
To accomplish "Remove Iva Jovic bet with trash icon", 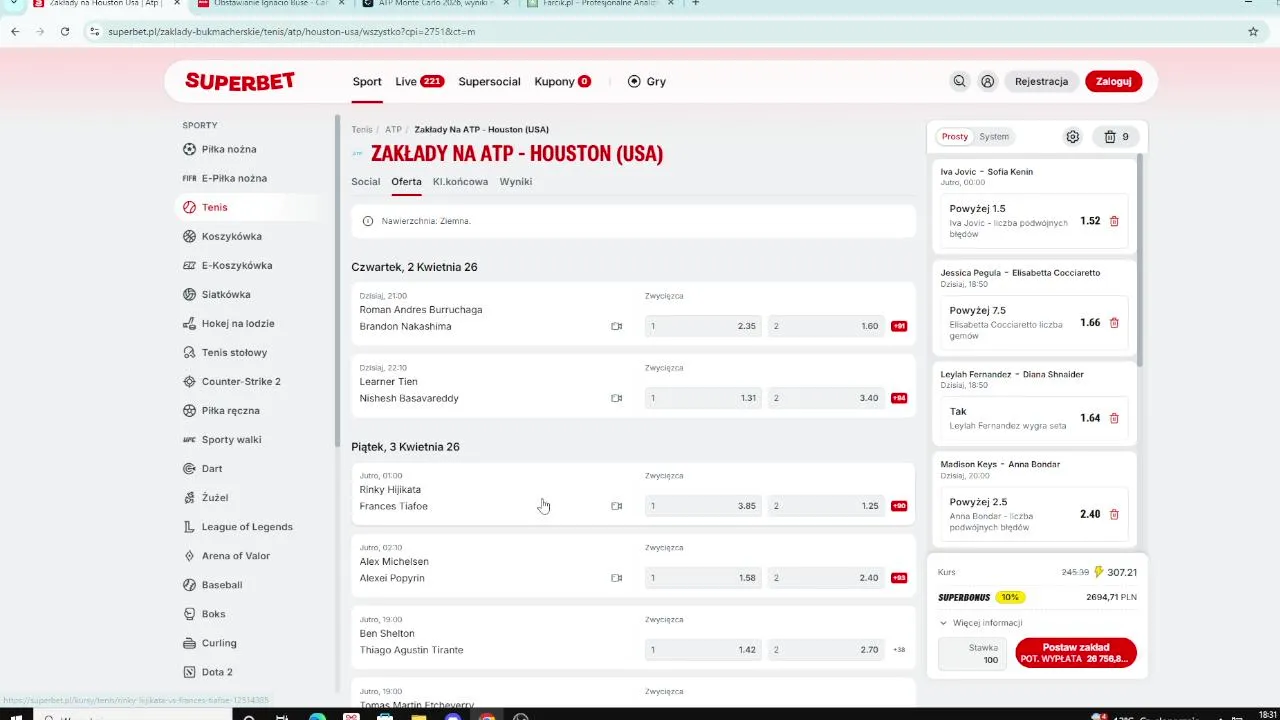I will (x=1114, y=221).
